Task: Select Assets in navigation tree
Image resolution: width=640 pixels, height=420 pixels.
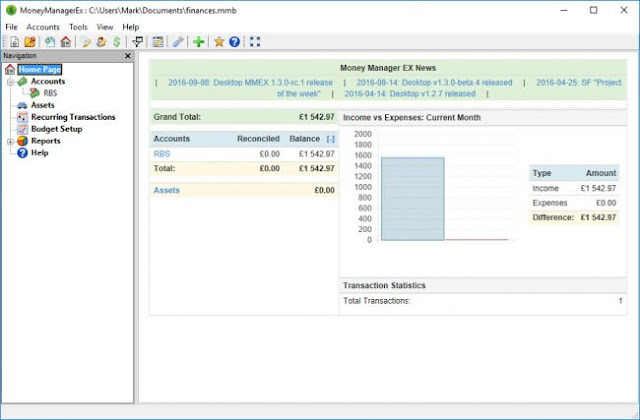Action: [42, 105]
